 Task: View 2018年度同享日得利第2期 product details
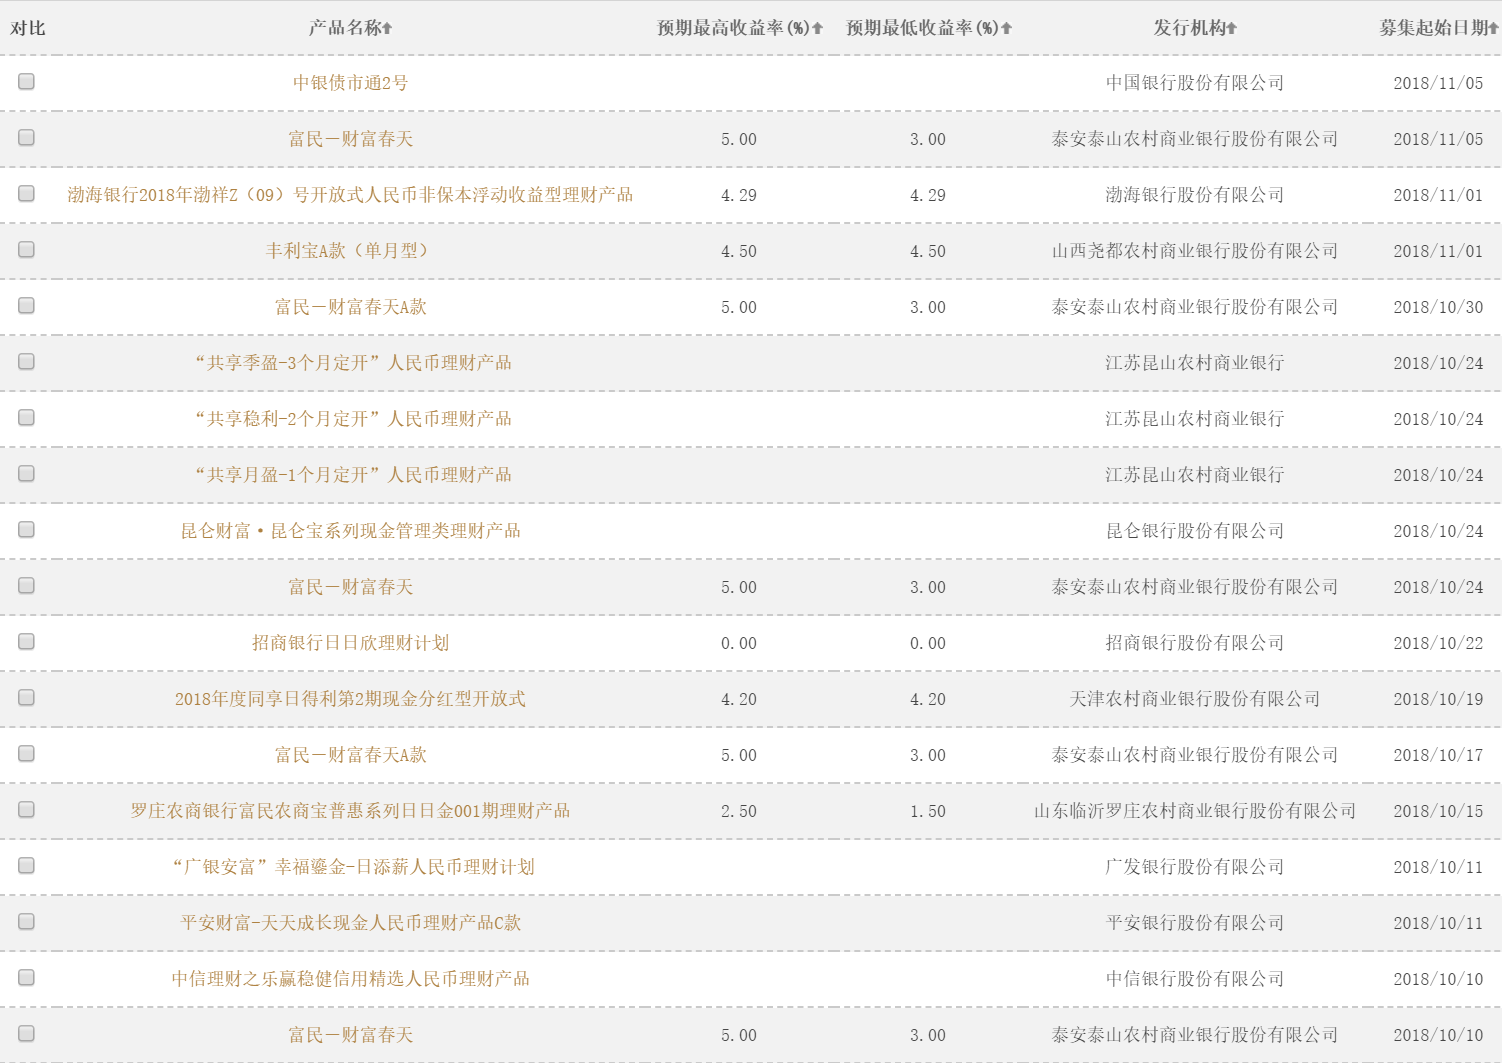[350, 699]
